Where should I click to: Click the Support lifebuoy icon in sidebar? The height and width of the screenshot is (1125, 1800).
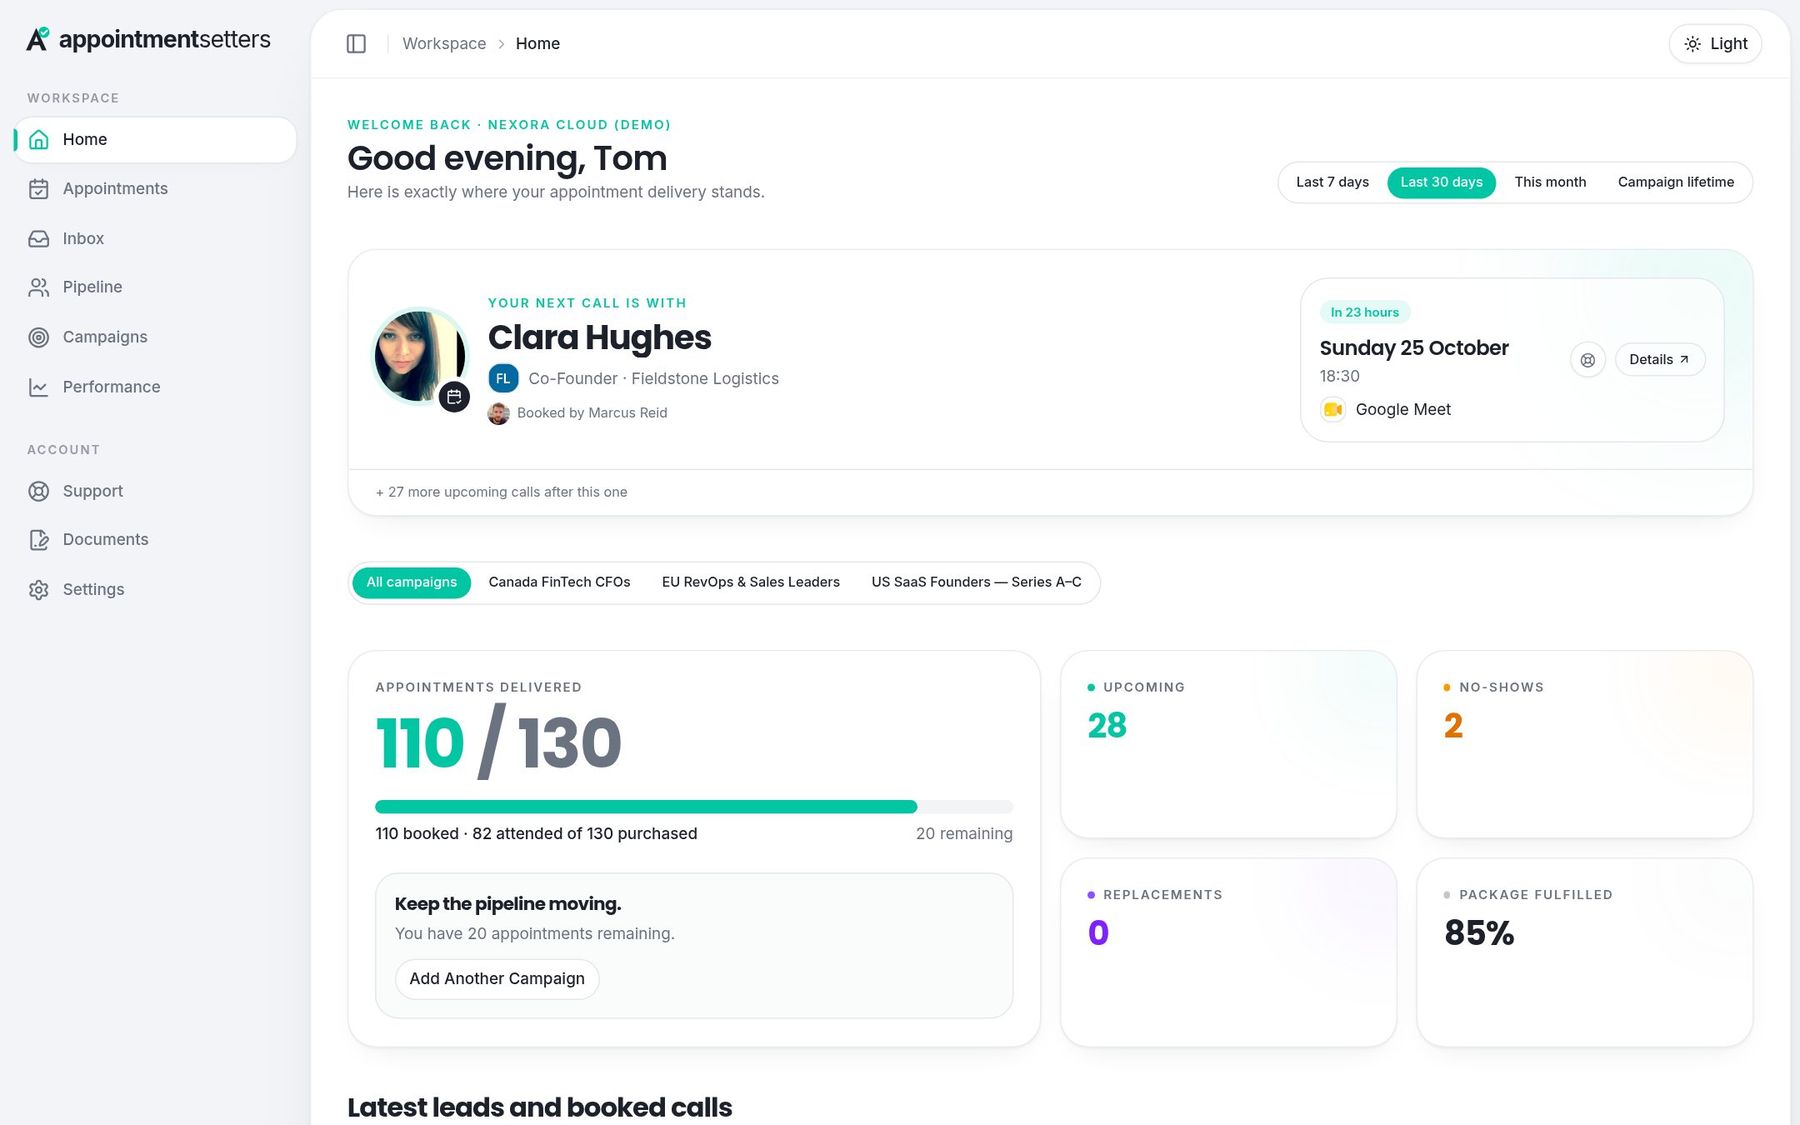click(39, 491)
